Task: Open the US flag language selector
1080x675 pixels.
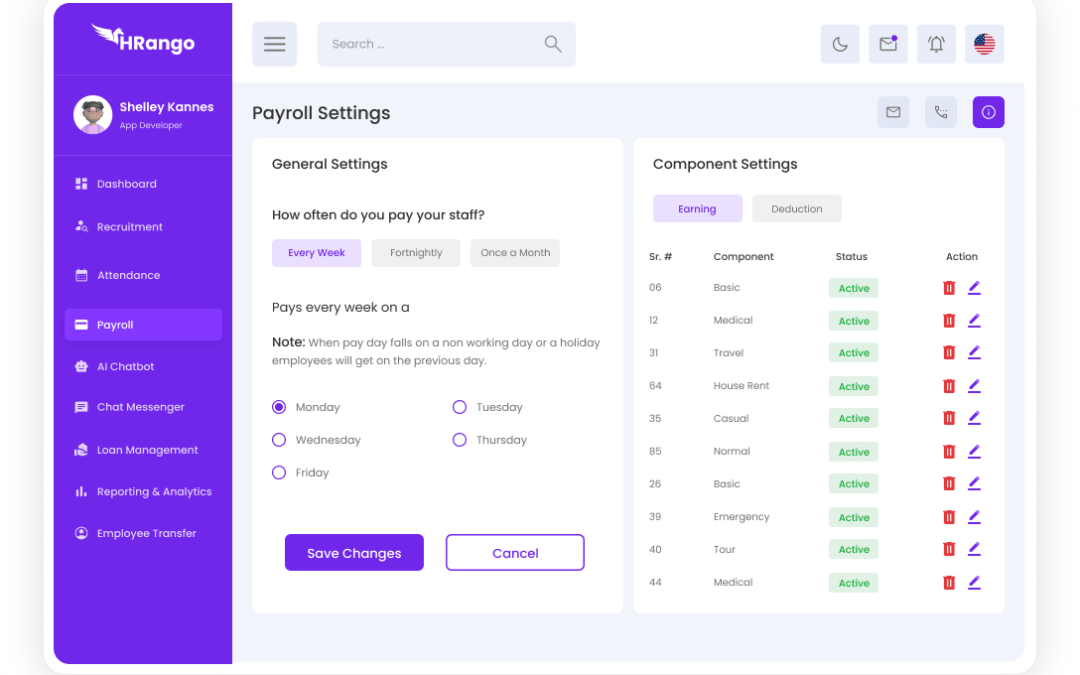Action: click(x=984, y=44)
